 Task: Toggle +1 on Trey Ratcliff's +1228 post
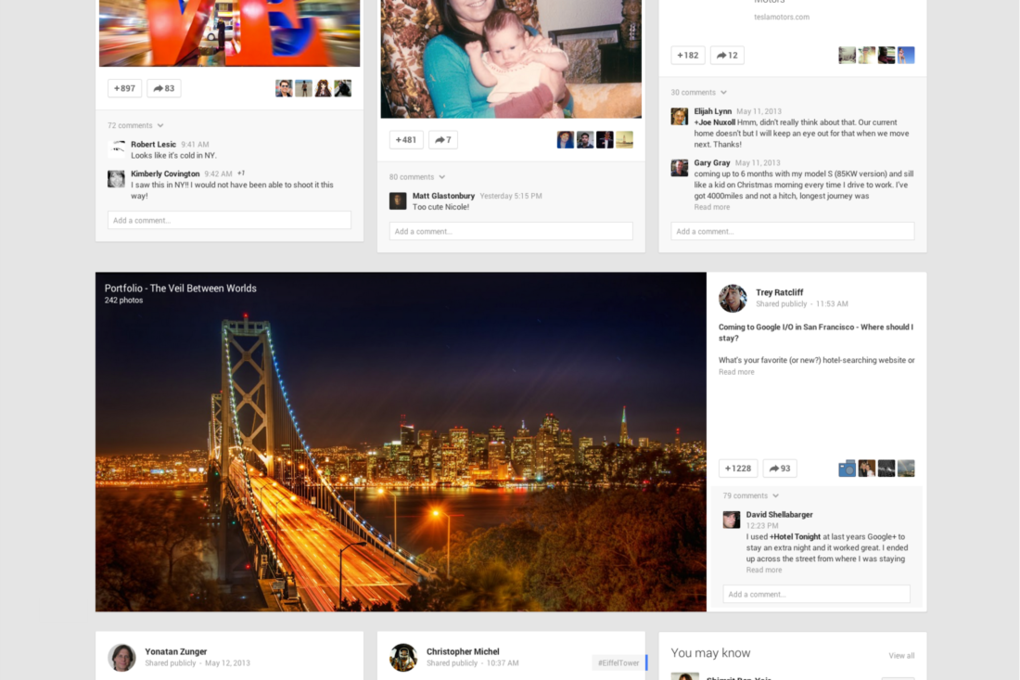click(x=738, y=468)
